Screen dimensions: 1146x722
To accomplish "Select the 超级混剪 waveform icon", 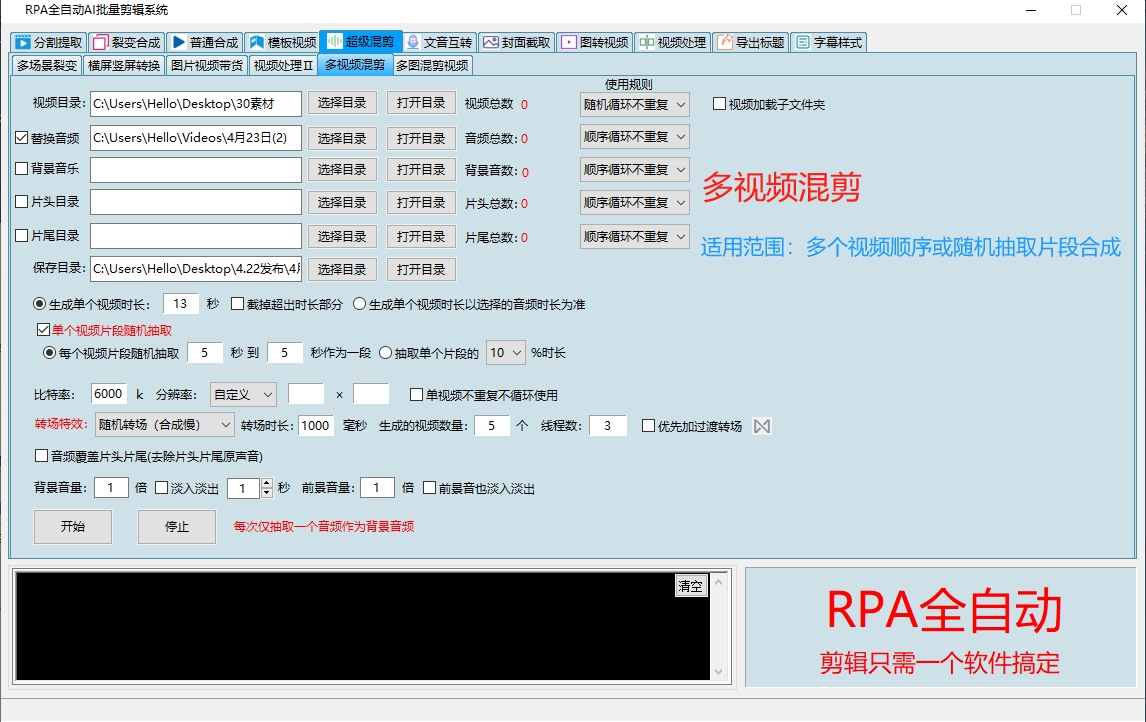I will pos(333,42).
